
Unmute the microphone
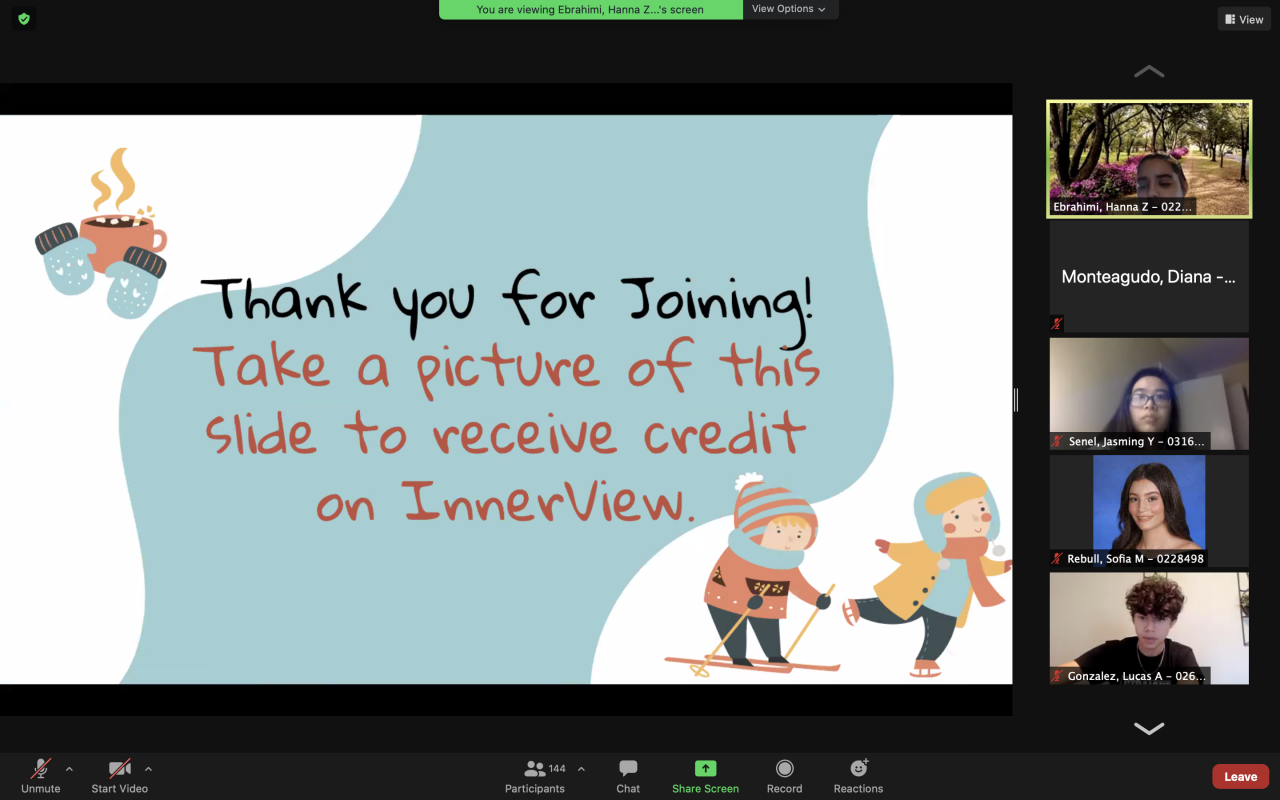pyautogui.click(x=41, y=775)
